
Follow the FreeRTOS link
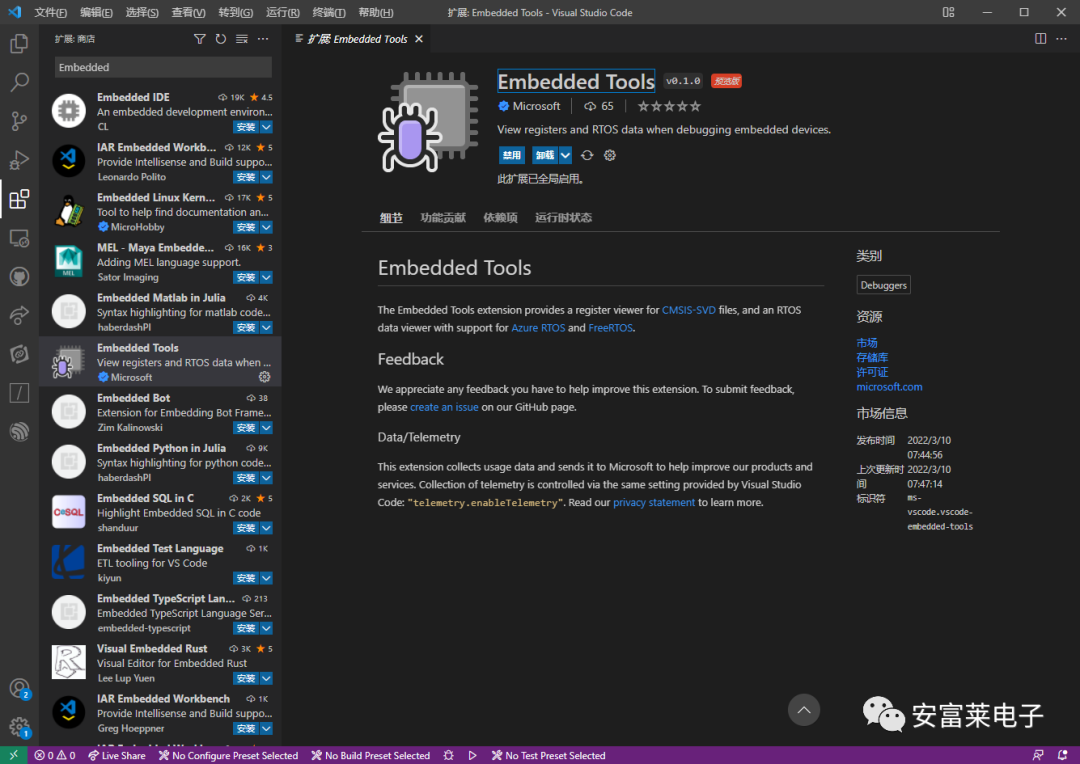tap(610, 328)
